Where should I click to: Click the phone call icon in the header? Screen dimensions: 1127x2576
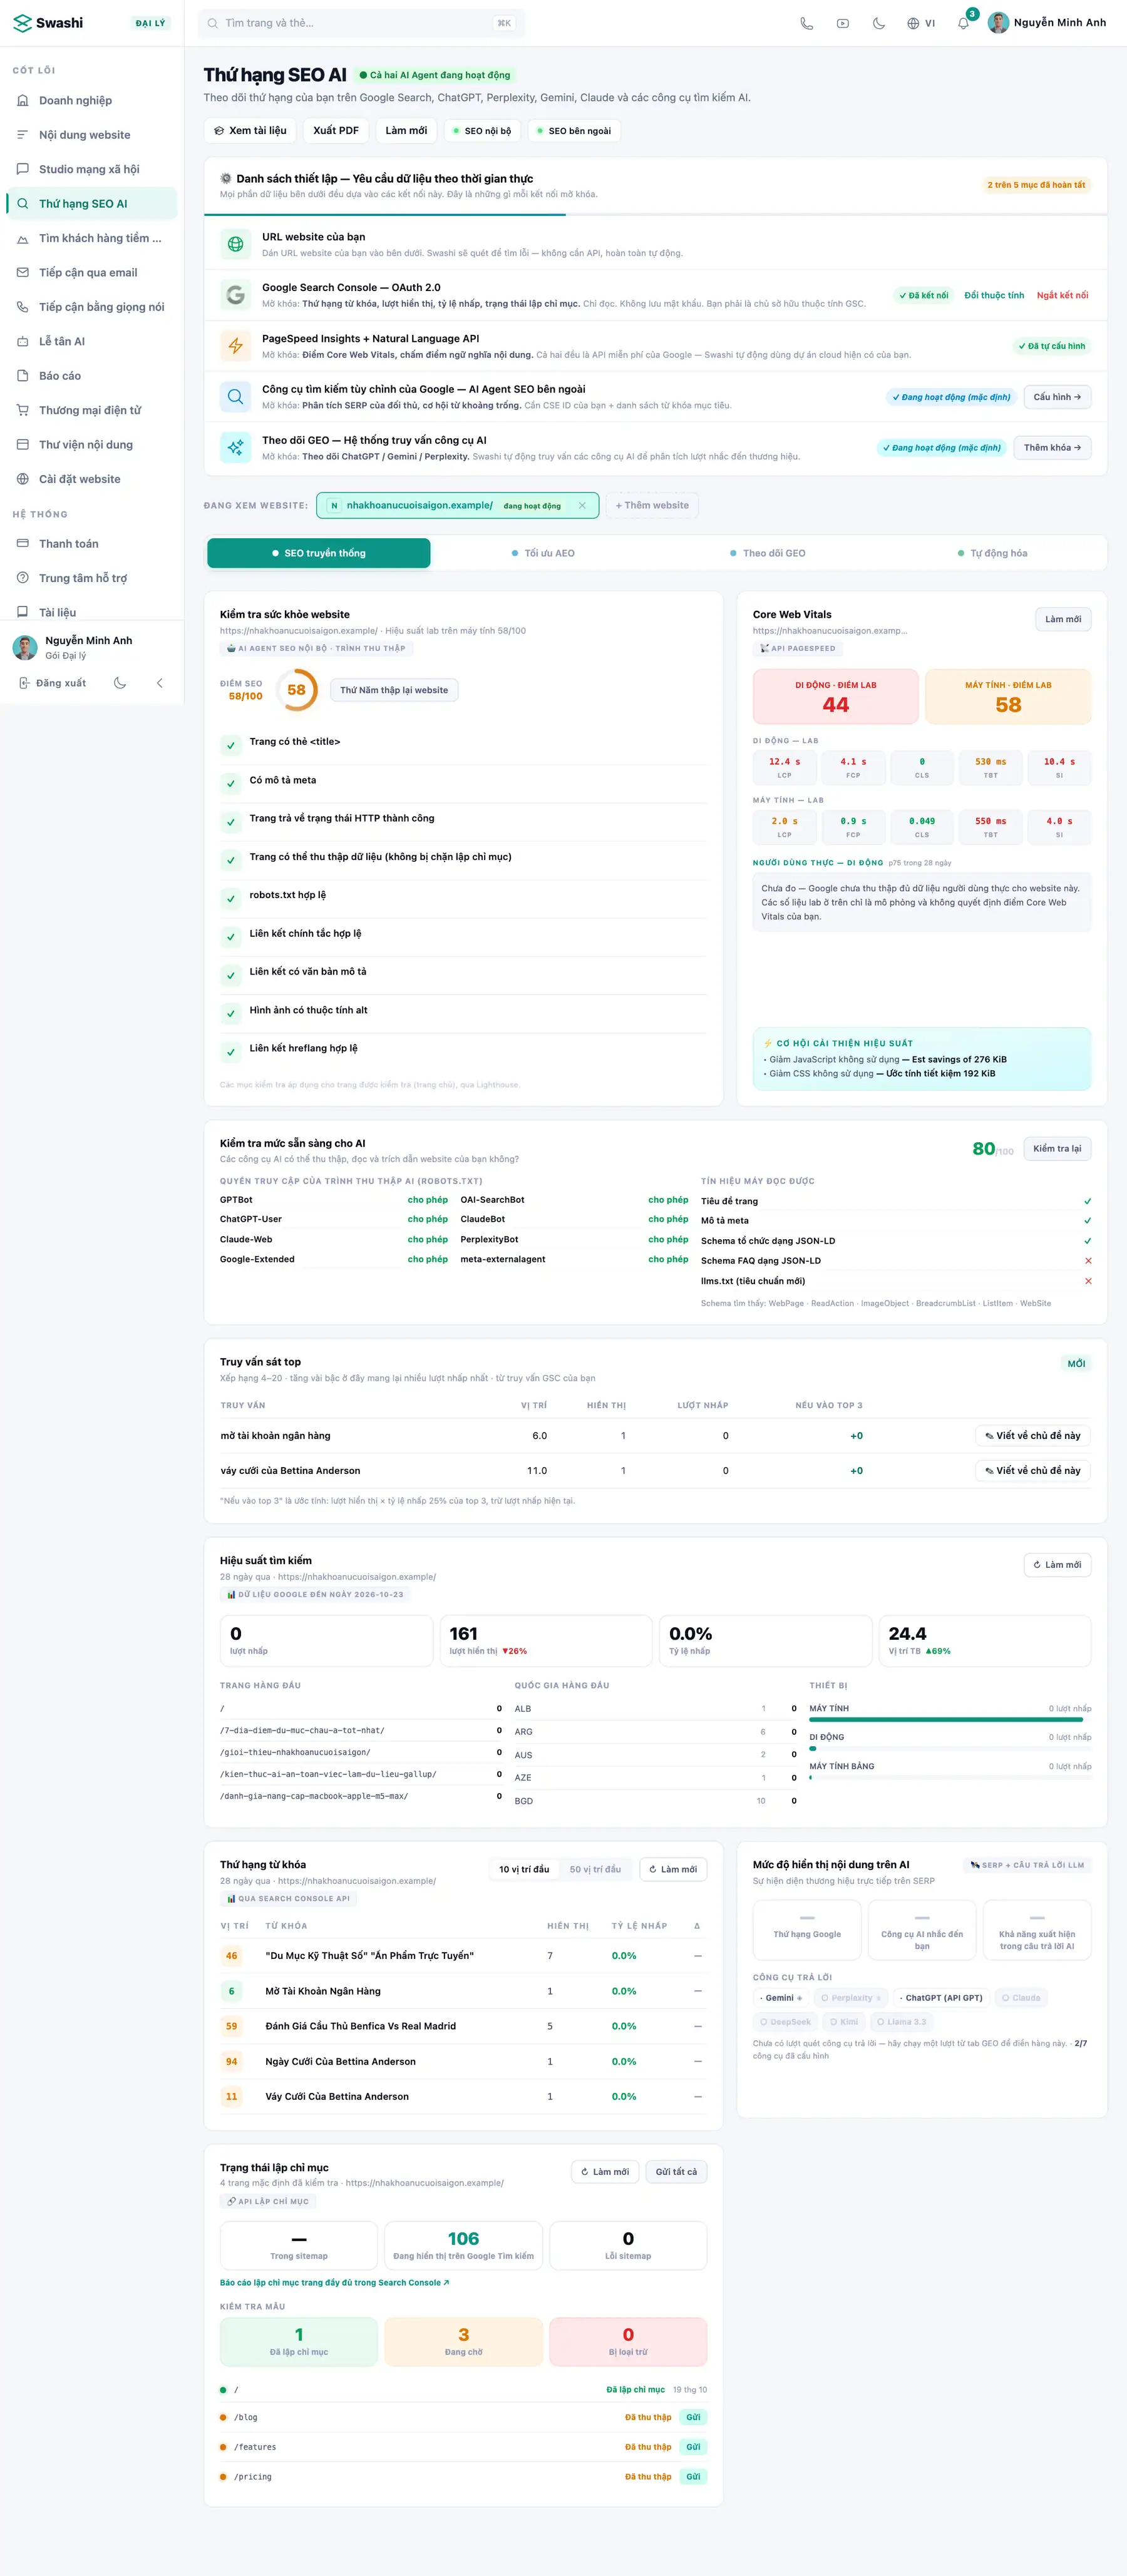[x=806, y=23]
